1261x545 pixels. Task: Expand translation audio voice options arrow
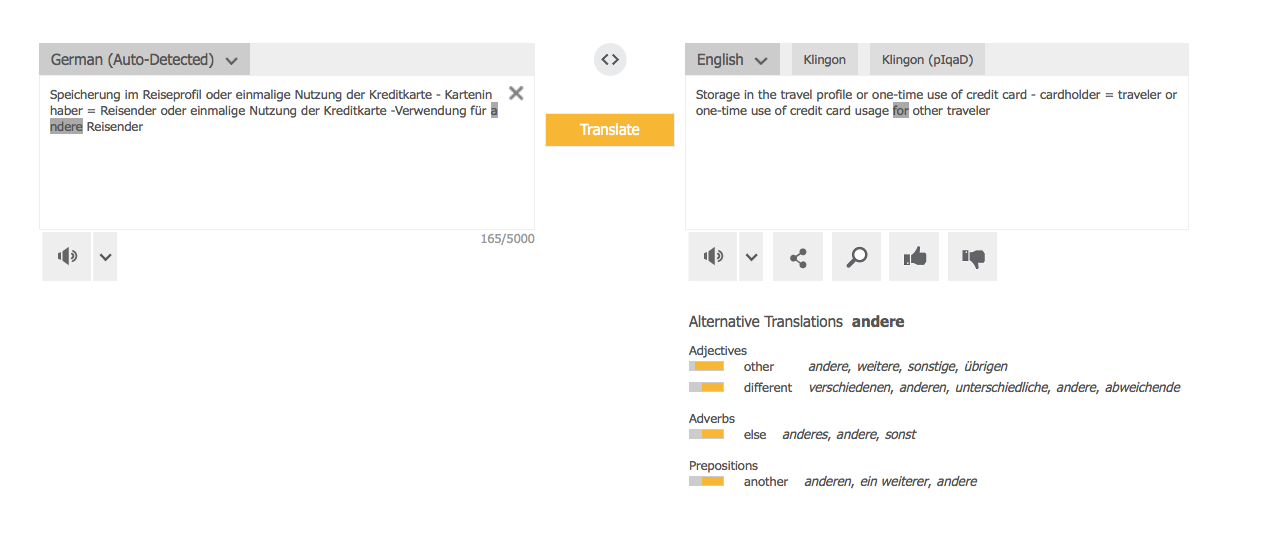[752, 257]
